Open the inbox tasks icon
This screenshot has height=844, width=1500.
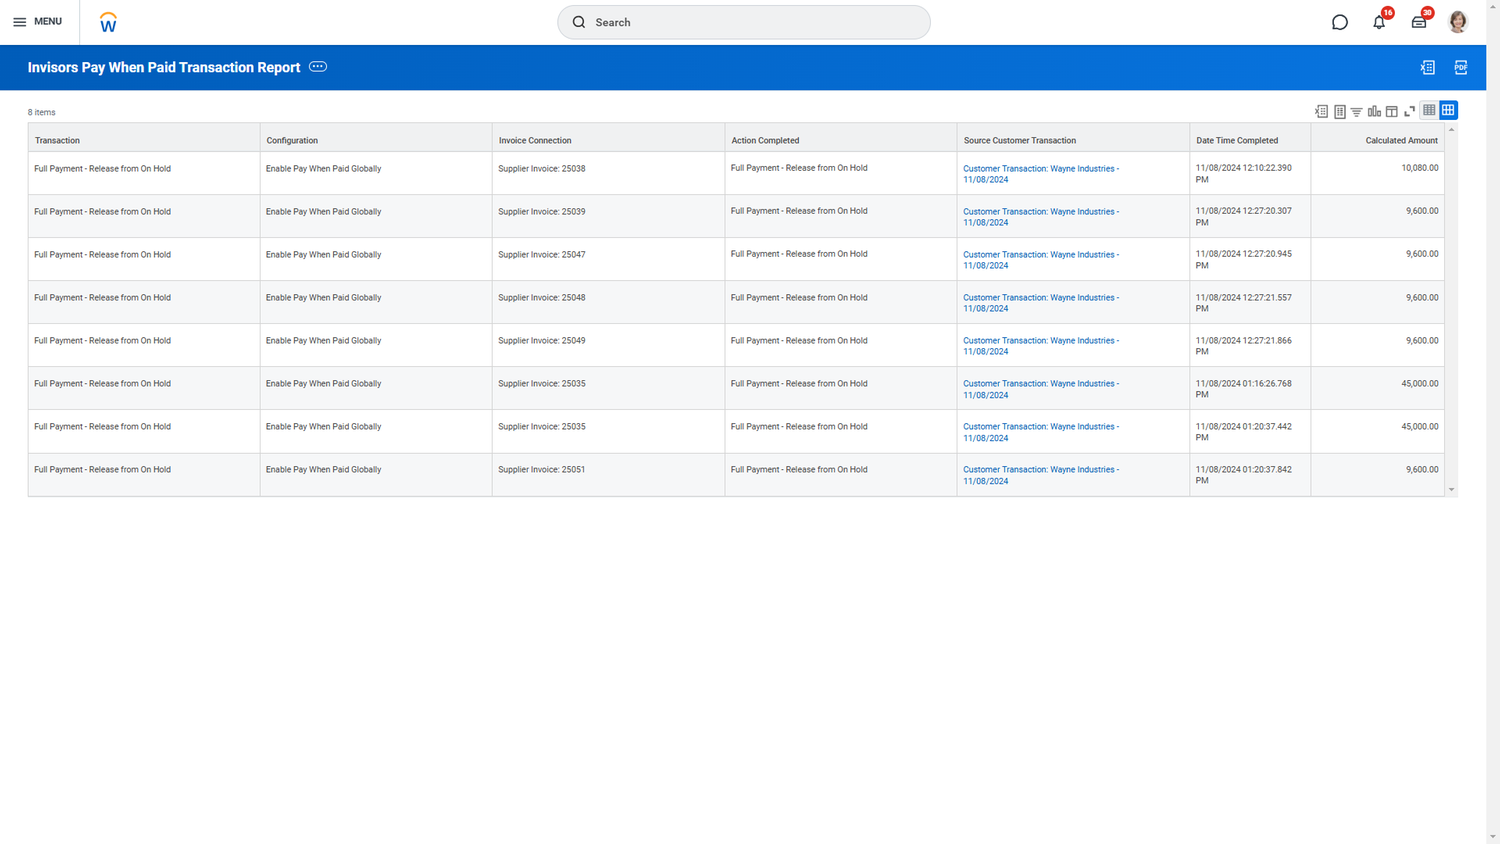pyautogui.click(x=1418, y=21)
